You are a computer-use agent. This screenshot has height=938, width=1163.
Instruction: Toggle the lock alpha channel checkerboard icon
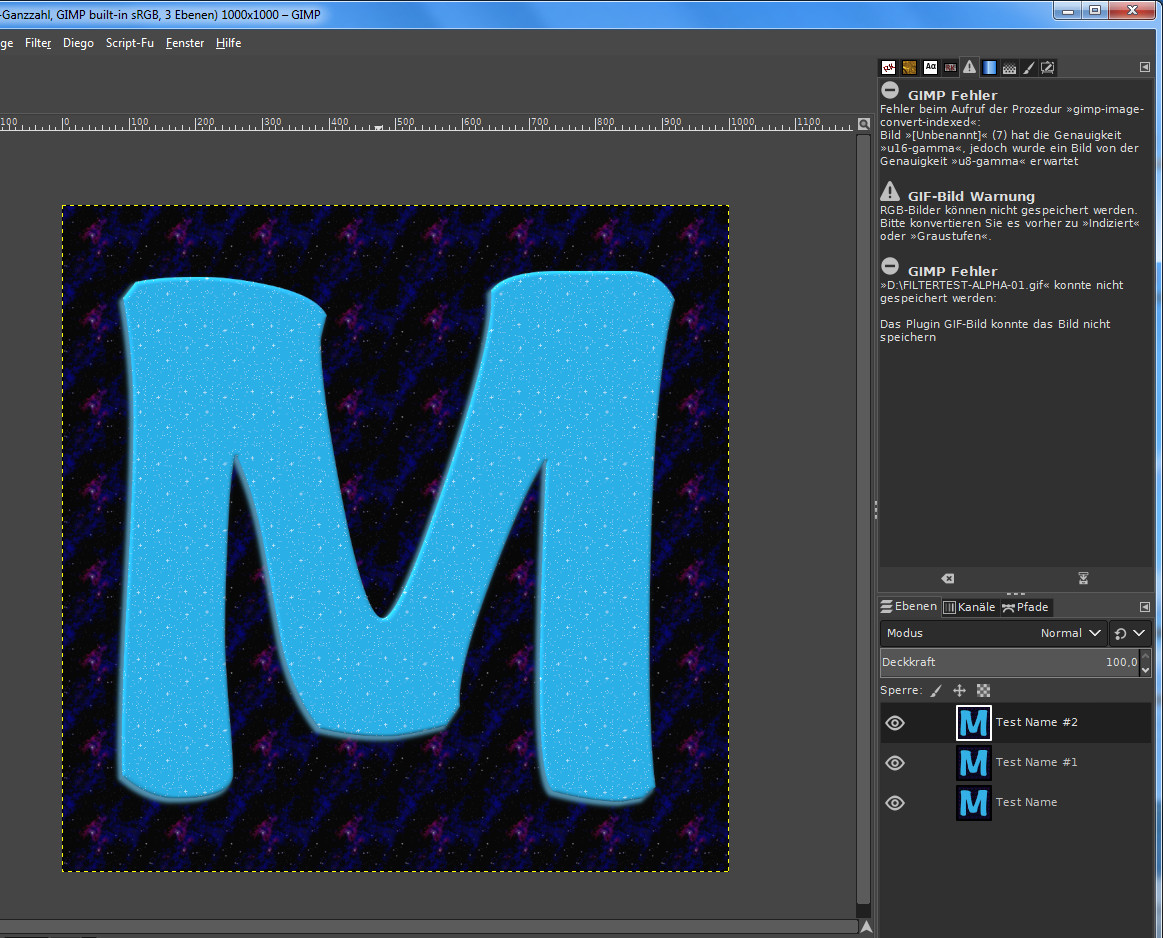tap(984, 691)
